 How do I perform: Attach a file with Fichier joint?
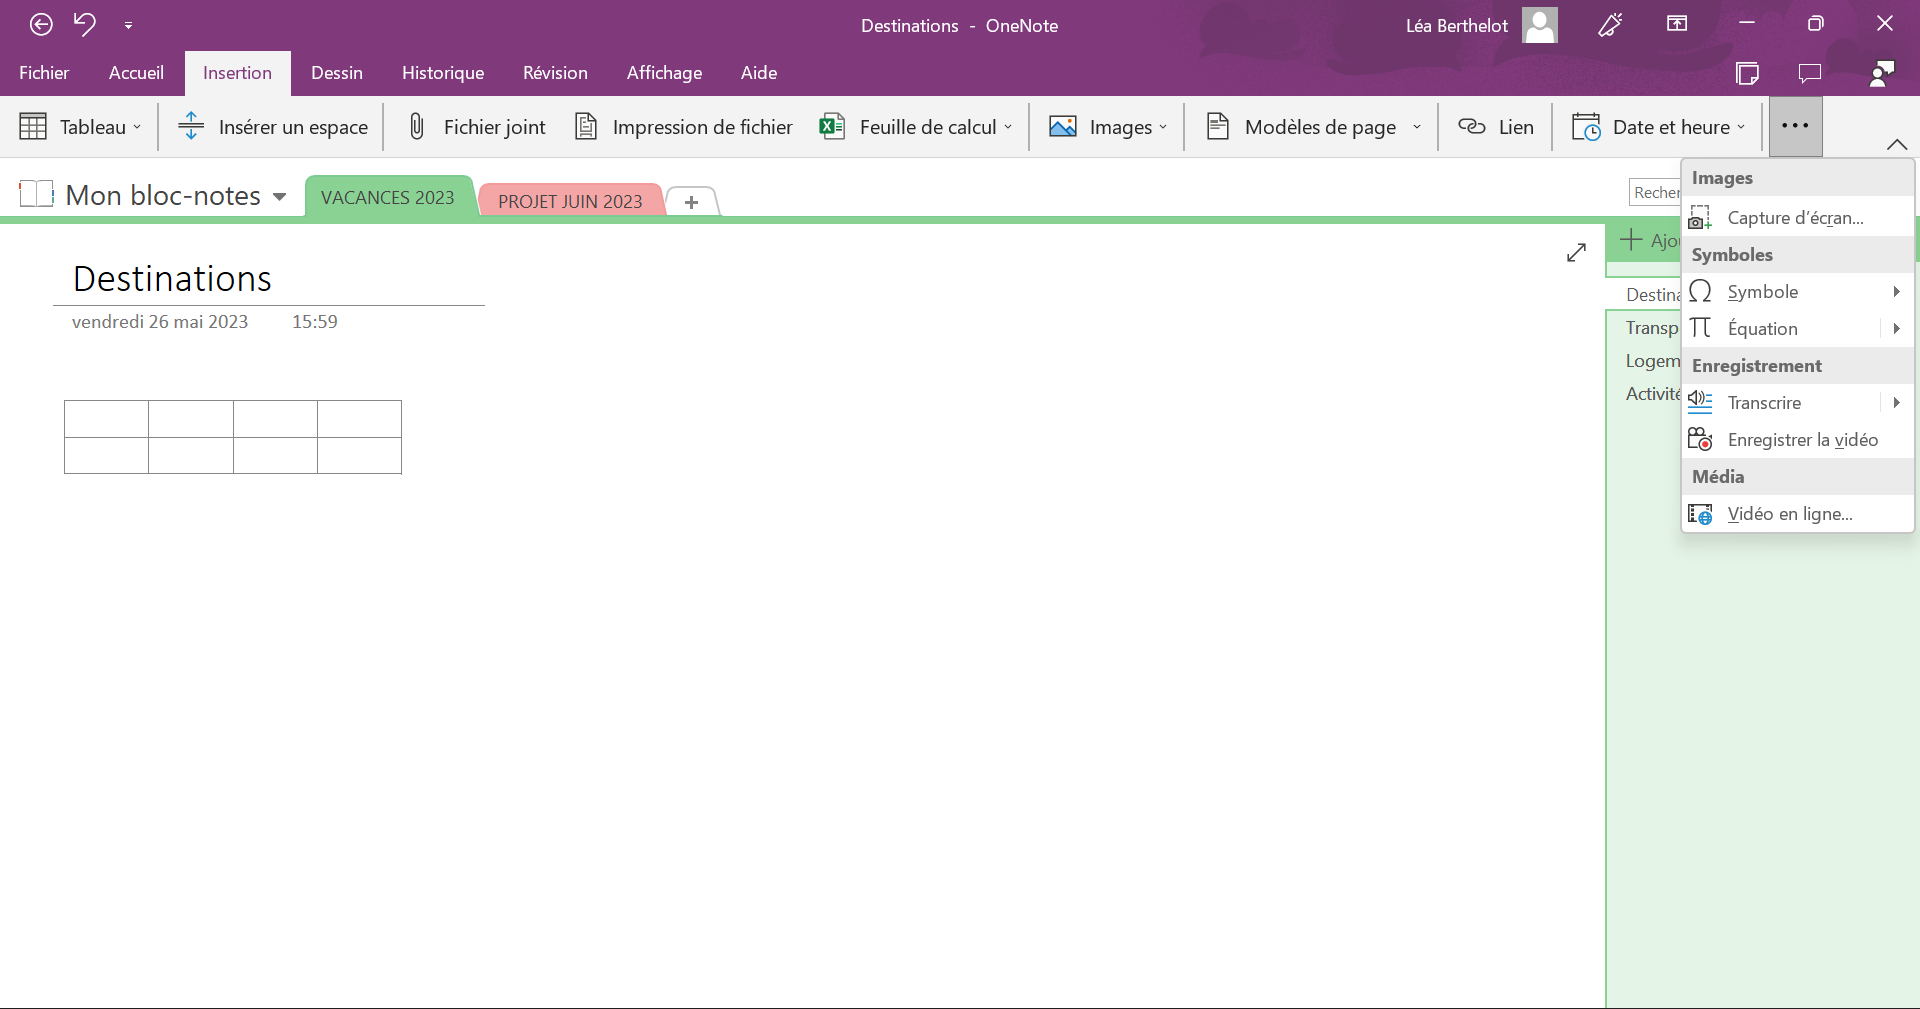[477, 127]
